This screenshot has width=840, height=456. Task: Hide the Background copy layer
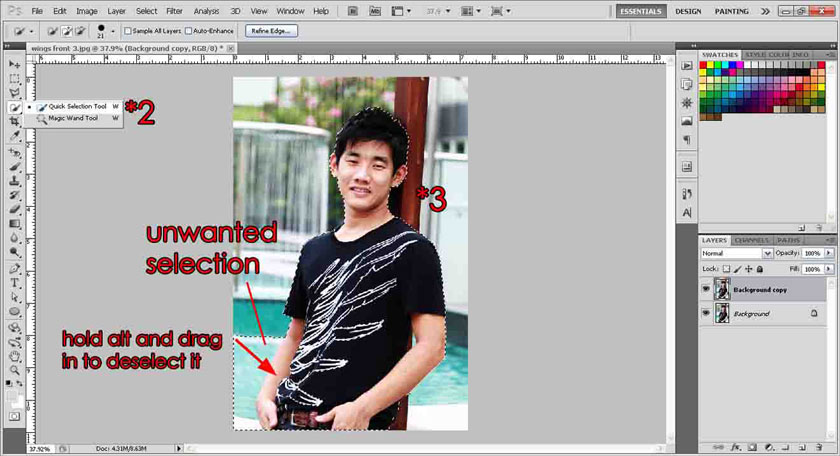(x=706, y=289)
